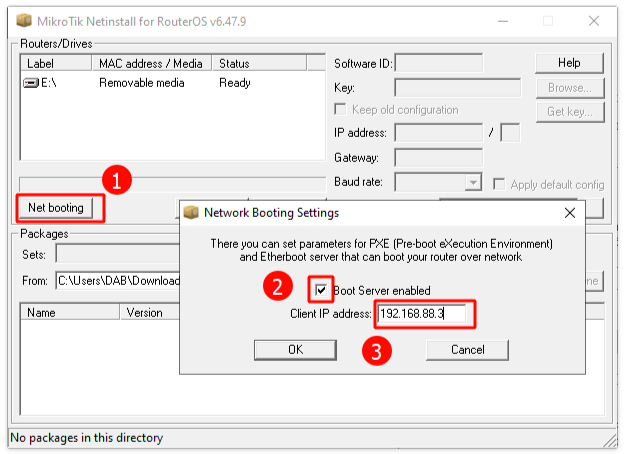Screen dimensions: 624x454
Task: Focus the Client IP address field
Action: click(421, 314)
